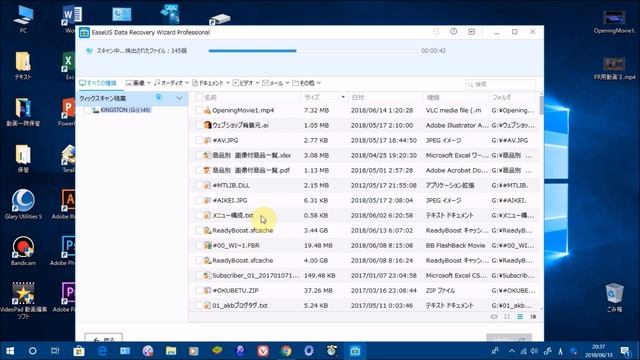This screenshot has height=360, width=640.
Task: Select the Glary Utilities 5 desktop icon
Action: pyautogui.click(x=23, y=205)
